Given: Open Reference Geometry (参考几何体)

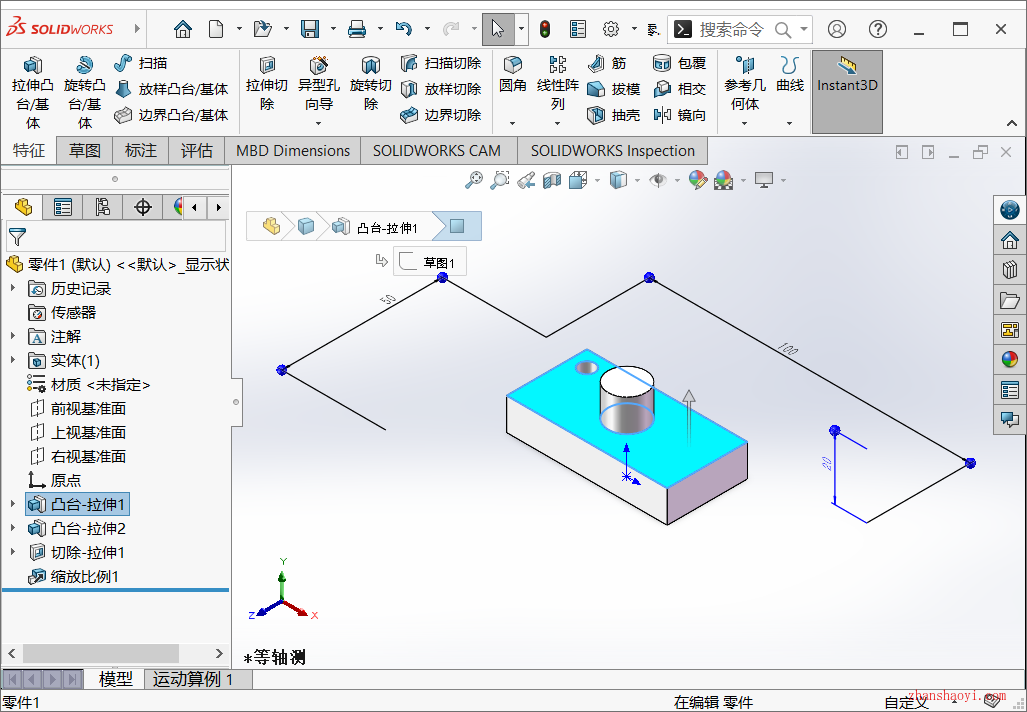Looking at the screenshot, I should [x=745, y=83].
